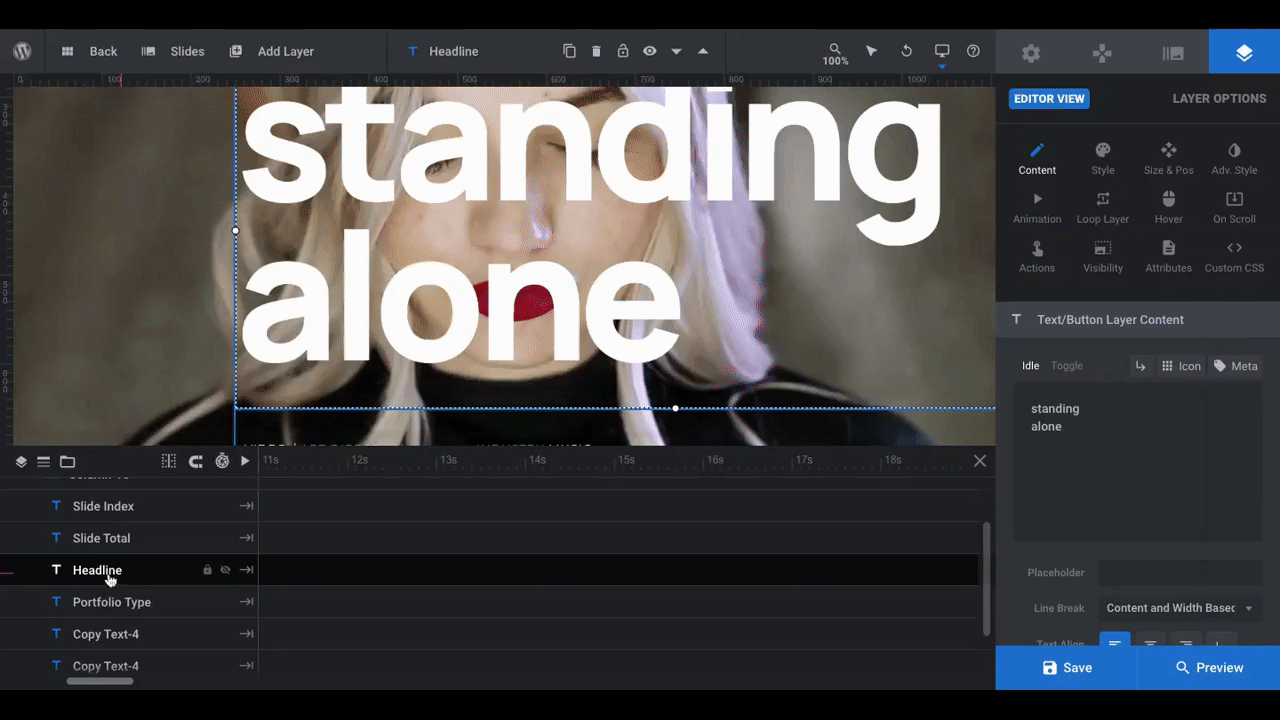Image resolution: width=1280 pixels, height=720 pixels.
Task: Click the Meta tag button
Action: point(1236,366)
